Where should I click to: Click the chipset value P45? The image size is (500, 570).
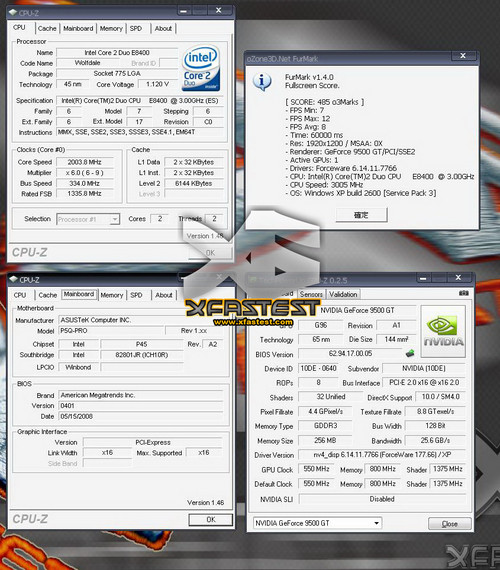coord(142,344)
